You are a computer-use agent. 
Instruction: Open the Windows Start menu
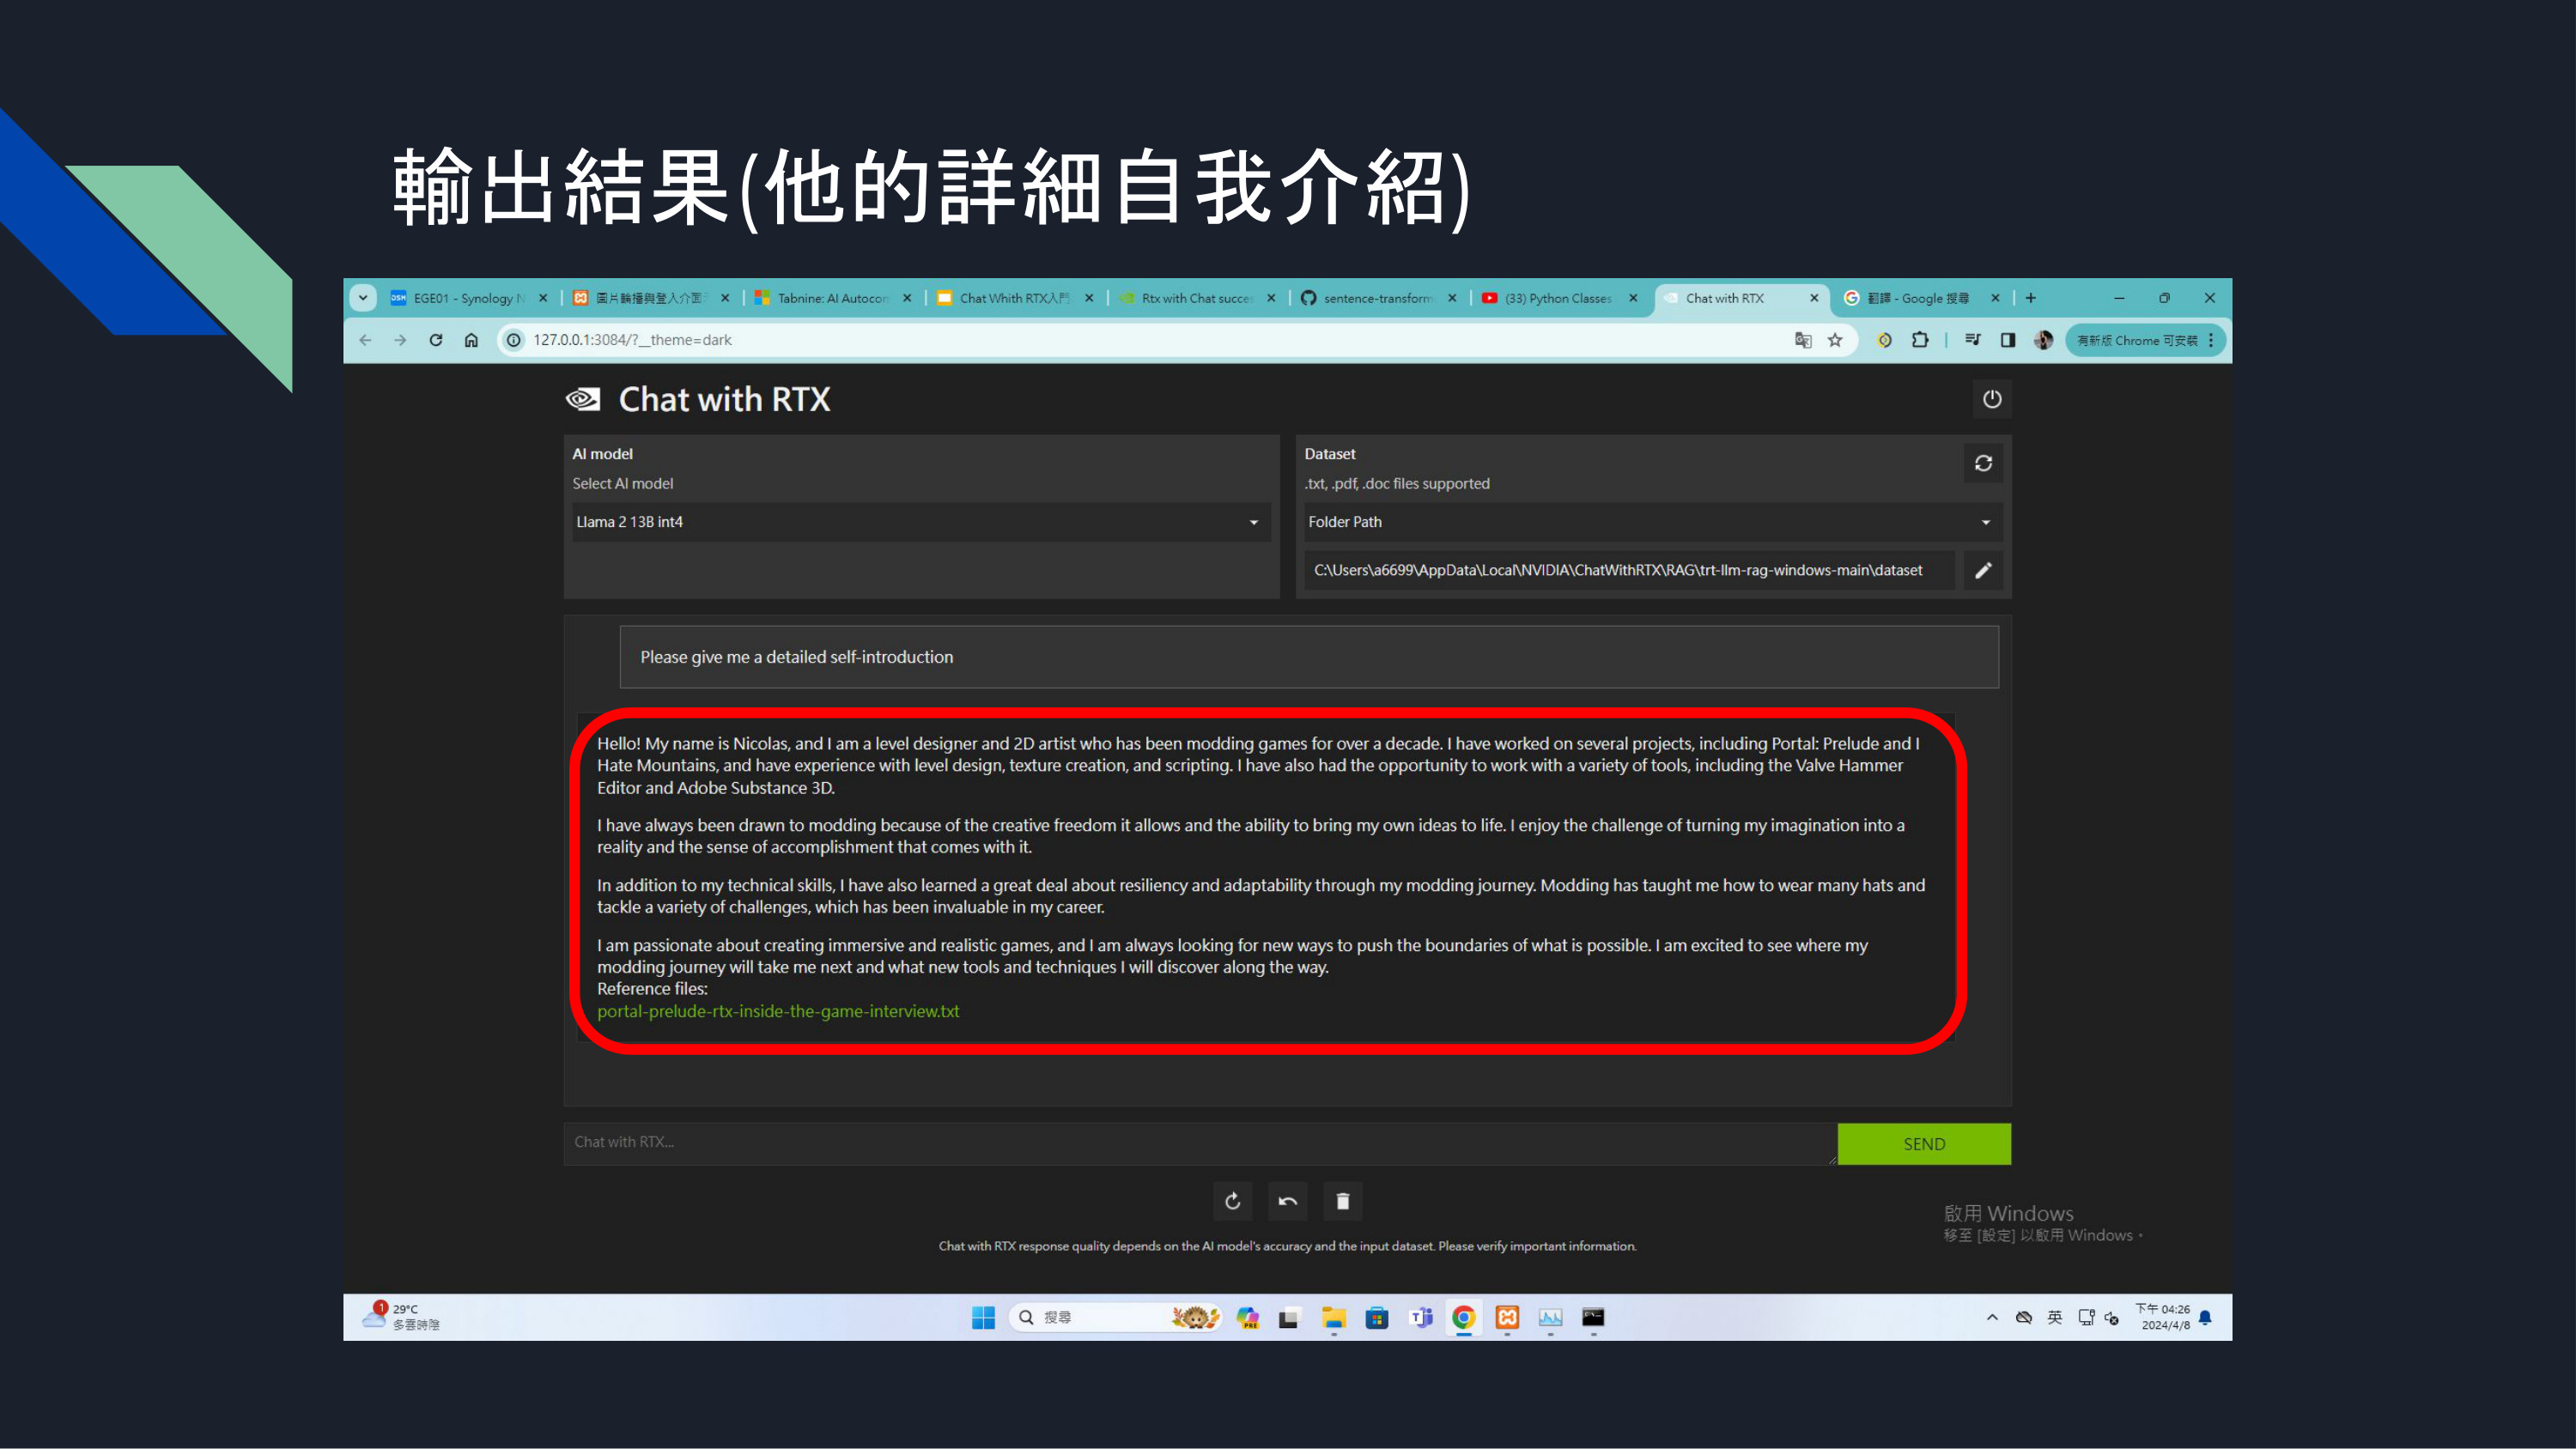(983, 1318)
